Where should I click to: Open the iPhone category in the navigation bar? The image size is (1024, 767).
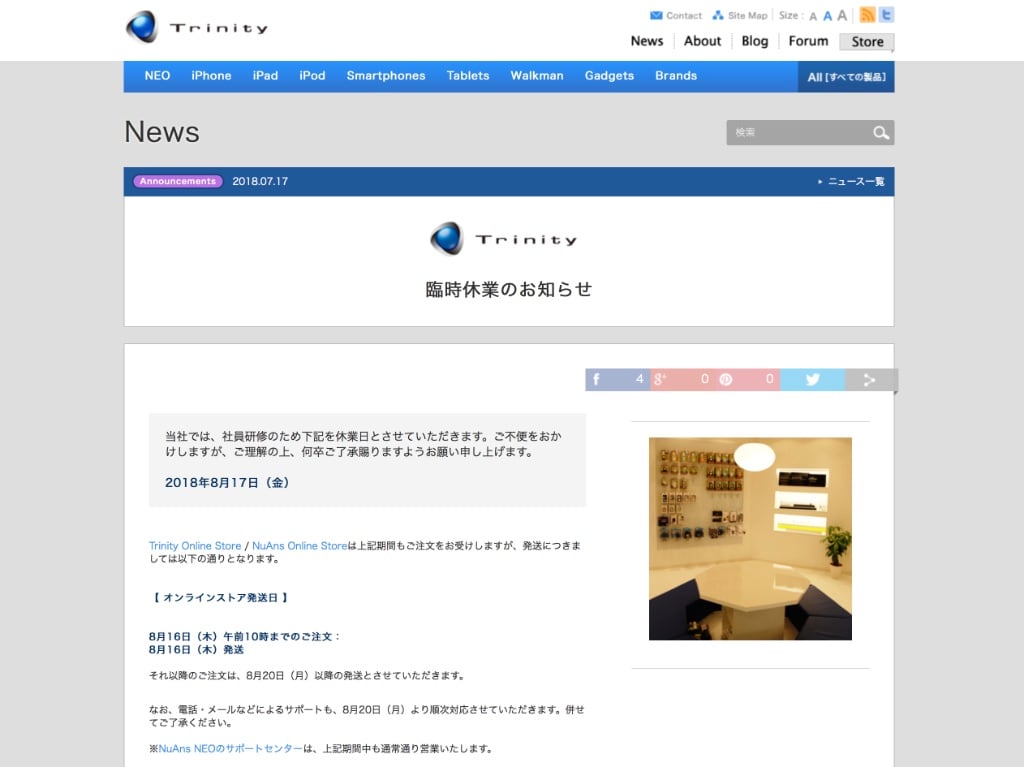(x=211, y=76)
